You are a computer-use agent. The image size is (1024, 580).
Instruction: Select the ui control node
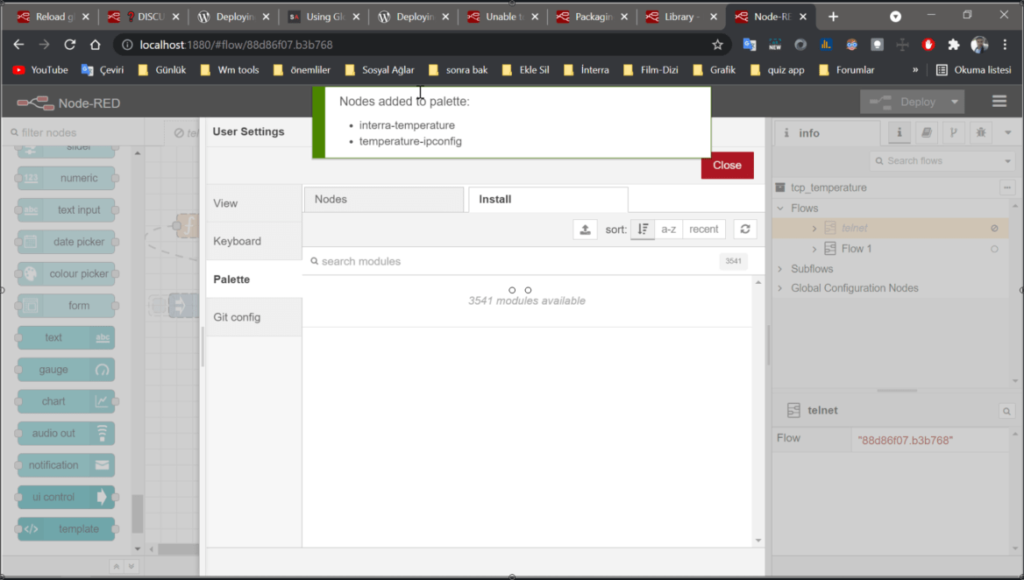pos(66,497)
